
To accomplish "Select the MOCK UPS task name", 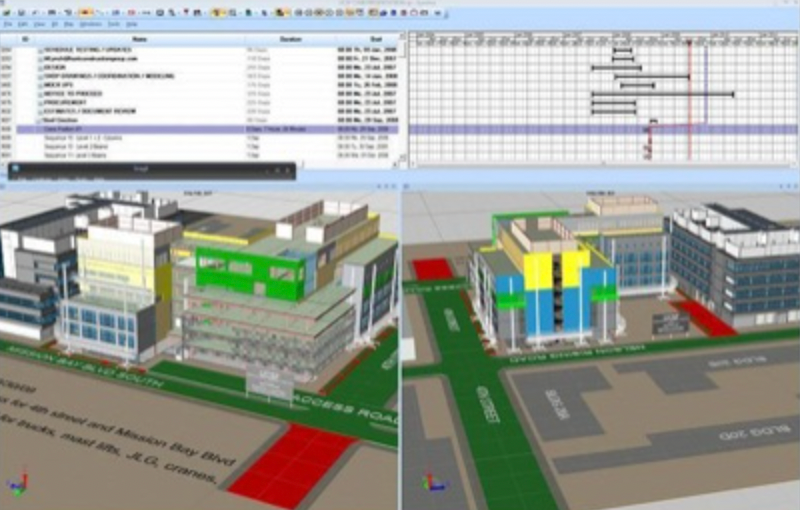I will [x=58, y=85].
